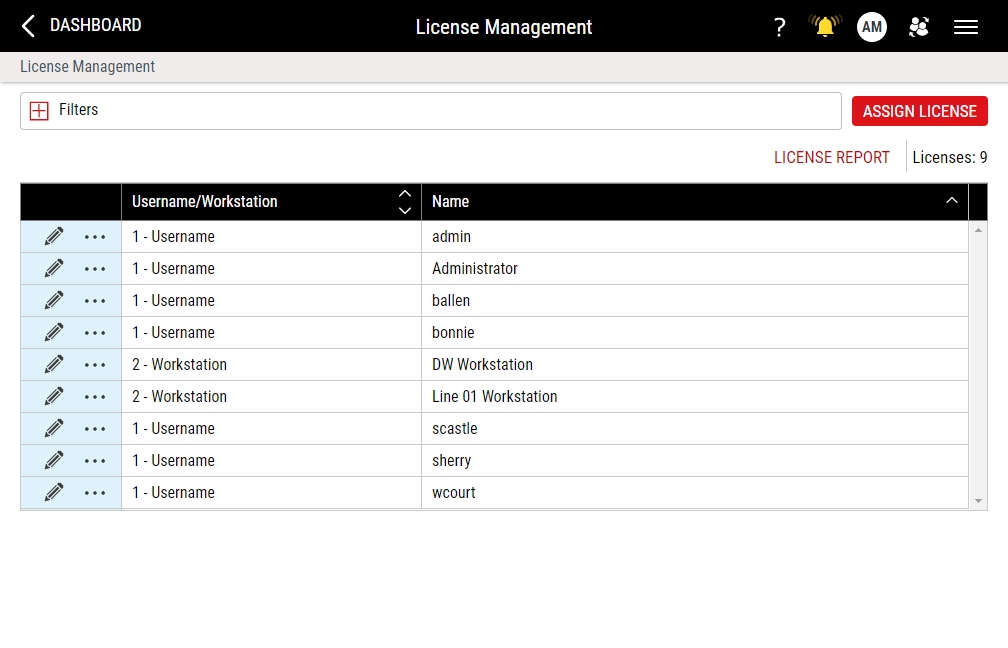Screen dimensions: 1008x648
Task: Edit the ballen license row
Action: point(54,301)
